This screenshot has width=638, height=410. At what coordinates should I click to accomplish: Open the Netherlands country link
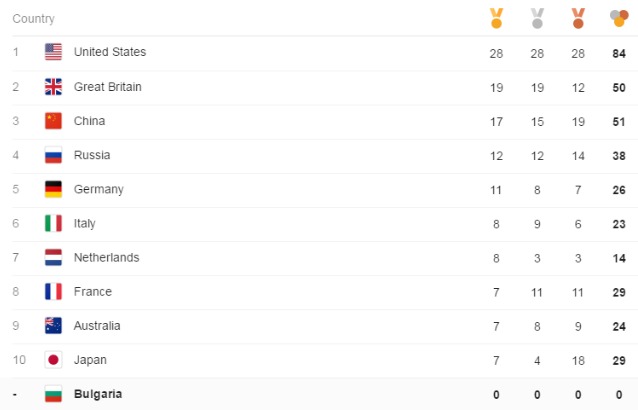point(106,257)
